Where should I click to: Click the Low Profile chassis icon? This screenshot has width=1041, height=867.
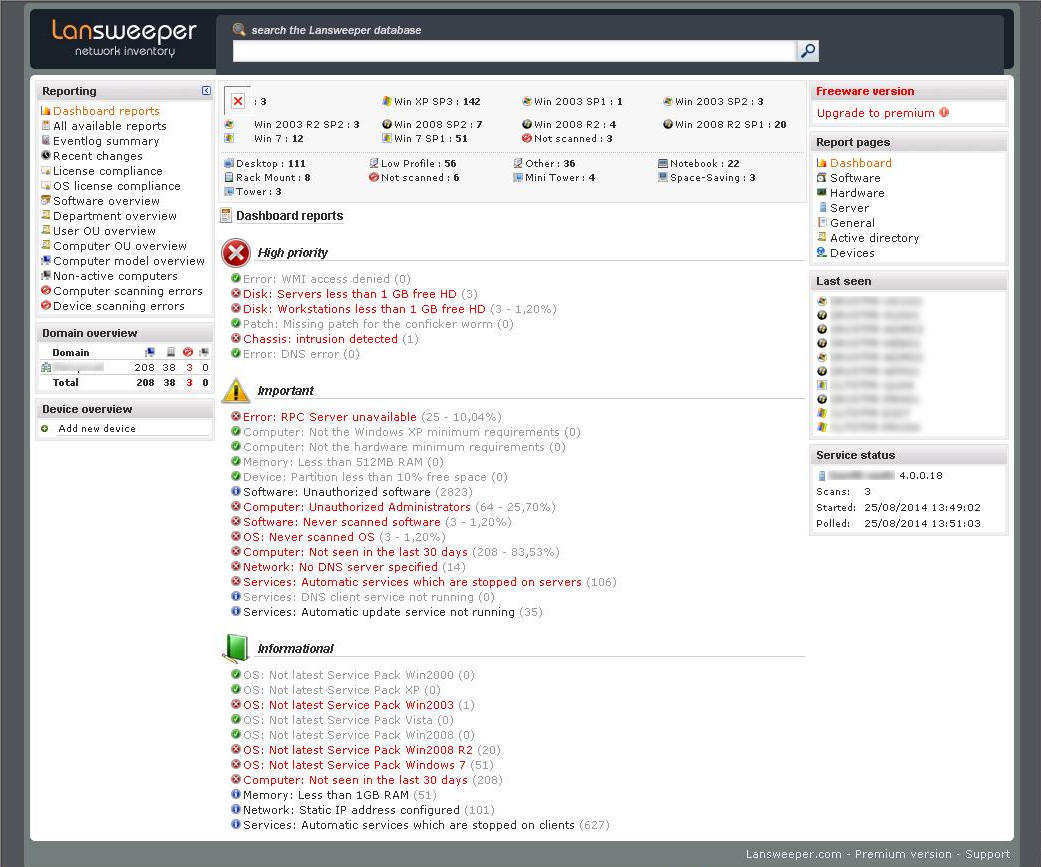tap(374, 163)
